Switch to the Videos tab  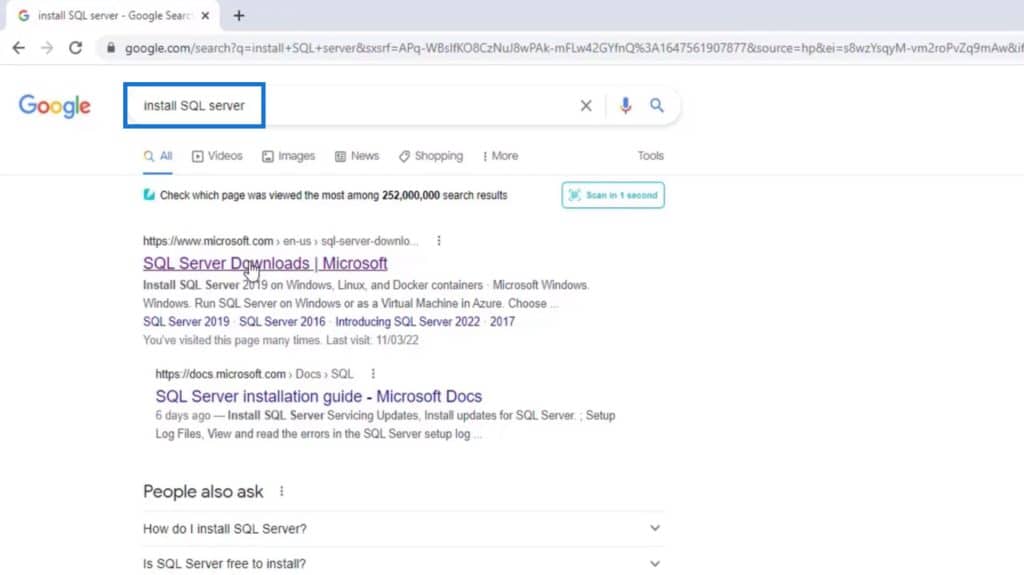pos(217,156)
